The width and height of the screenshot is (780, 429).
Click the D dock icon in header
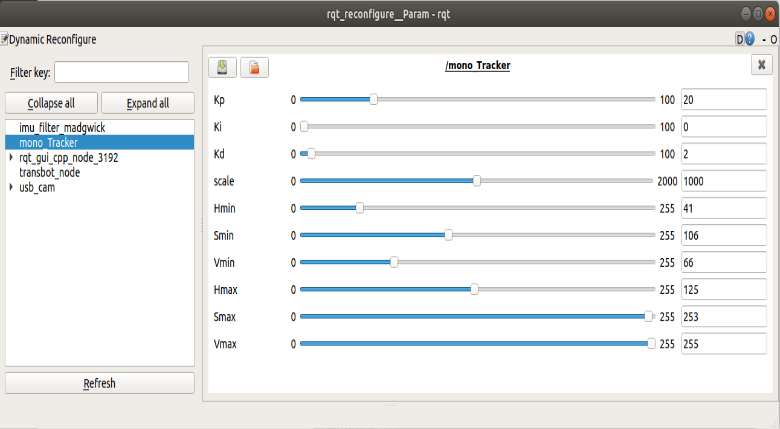pos(740,39)
